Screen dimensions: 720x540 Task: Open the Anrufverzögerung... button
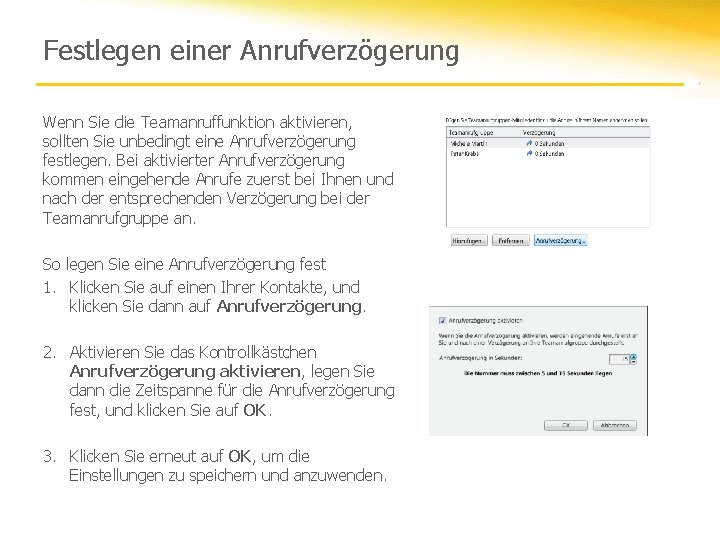pos(560,241)
